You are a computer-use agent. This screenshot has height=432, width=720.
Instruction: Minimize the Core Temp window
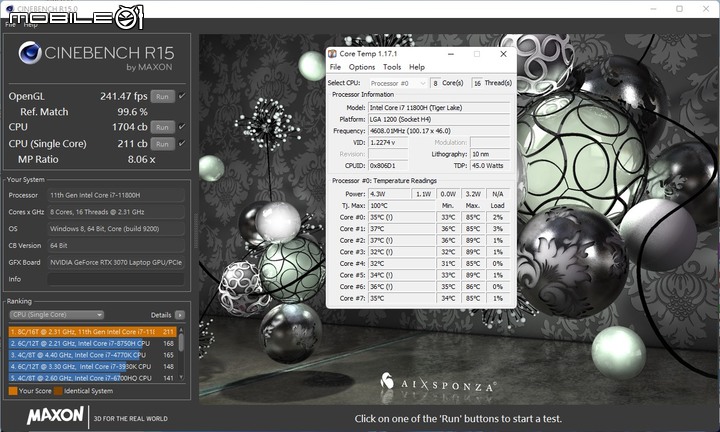(x=451, y=54)
